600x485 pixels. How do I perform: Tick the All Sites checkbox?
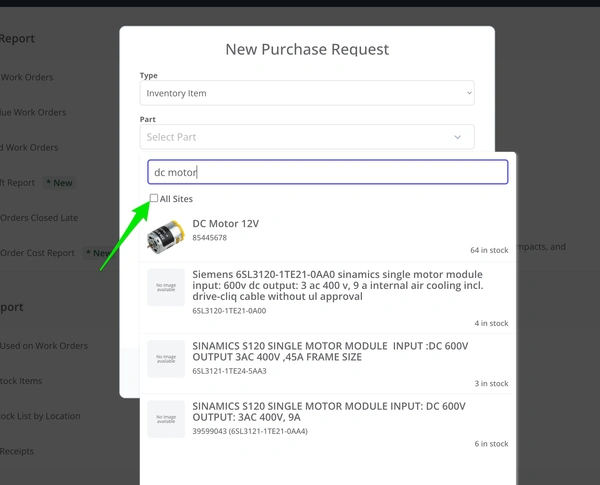(x=154, y=198)
